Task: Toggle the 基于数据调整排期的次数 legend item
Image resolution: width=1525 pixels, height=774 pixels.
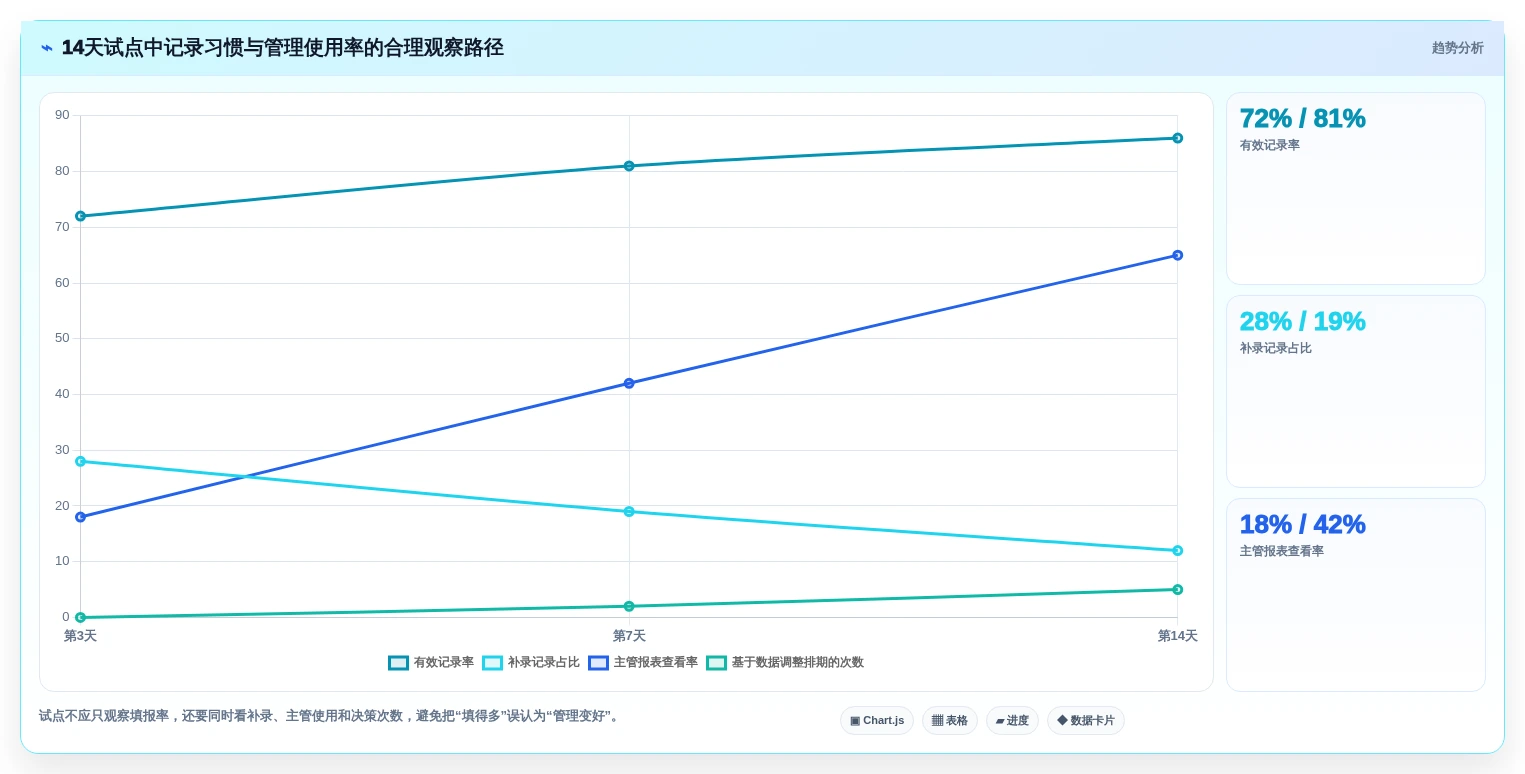Action: [x=785, y=663]
